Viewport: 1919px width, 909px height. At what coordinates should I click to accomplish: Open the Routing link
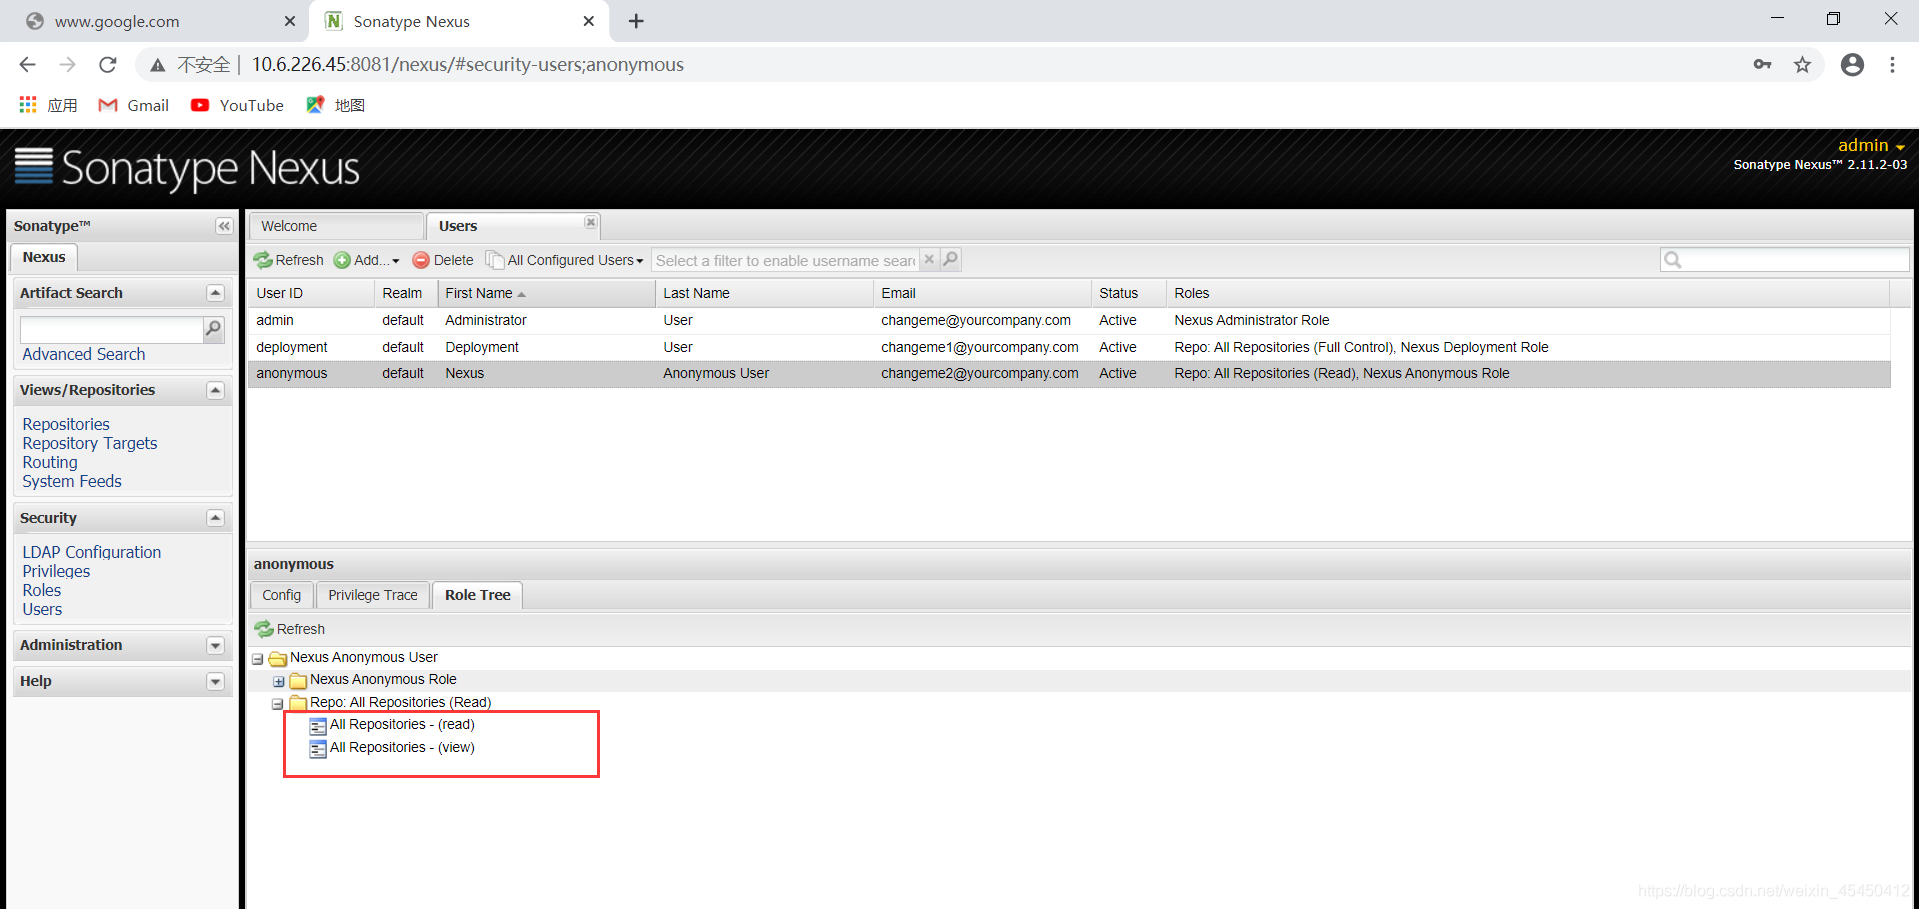click(50, 462)
